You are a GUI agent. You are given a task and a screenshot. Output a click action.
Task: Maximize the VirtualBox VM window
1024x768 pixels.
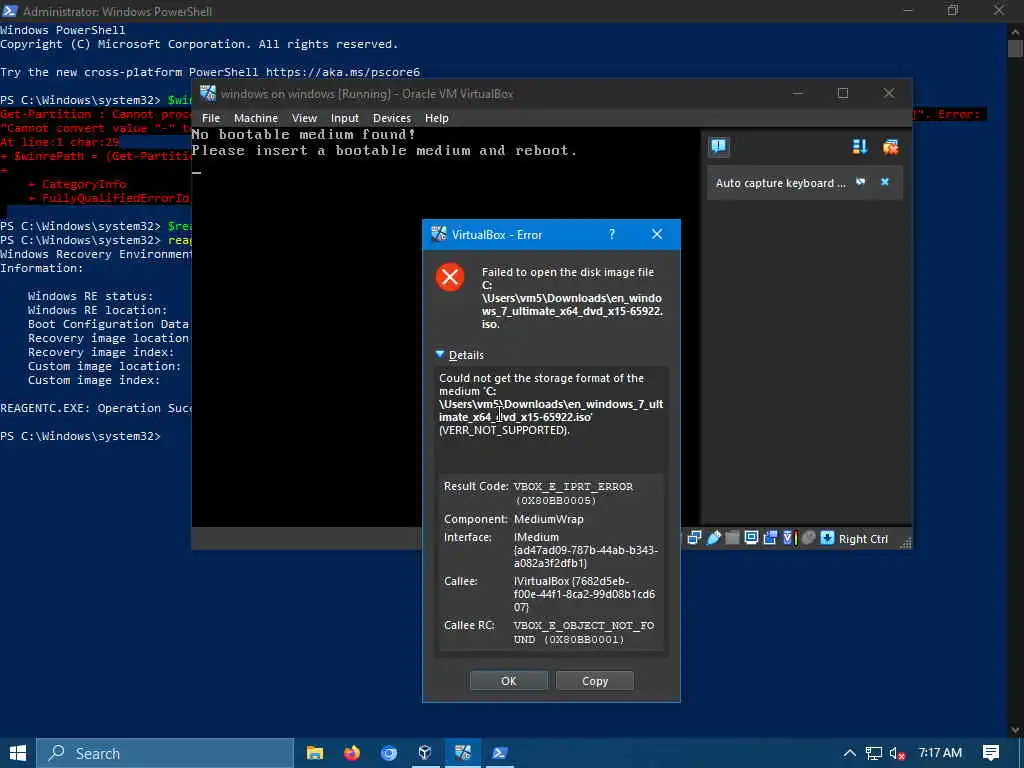point(843,93)
